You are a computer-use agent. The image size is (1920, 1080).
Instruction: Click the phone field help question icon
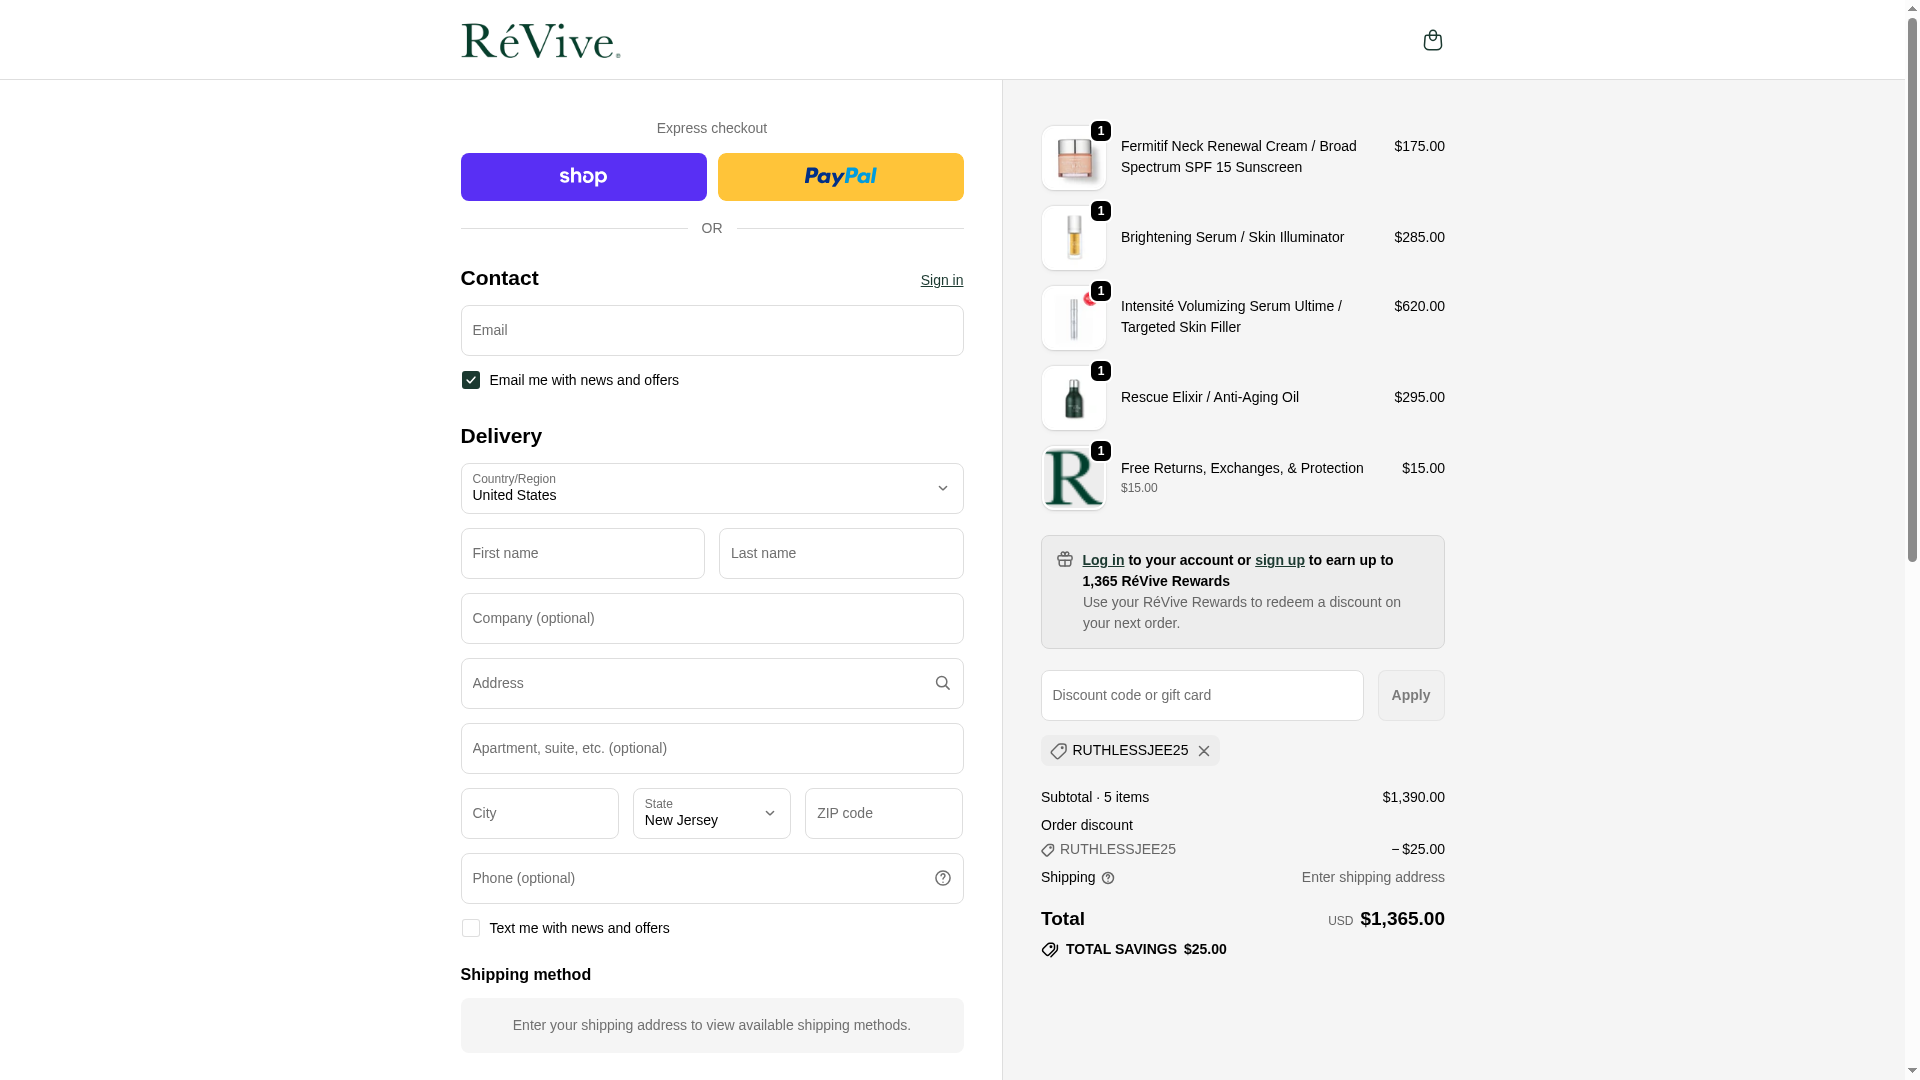click(x=942, y=878)
